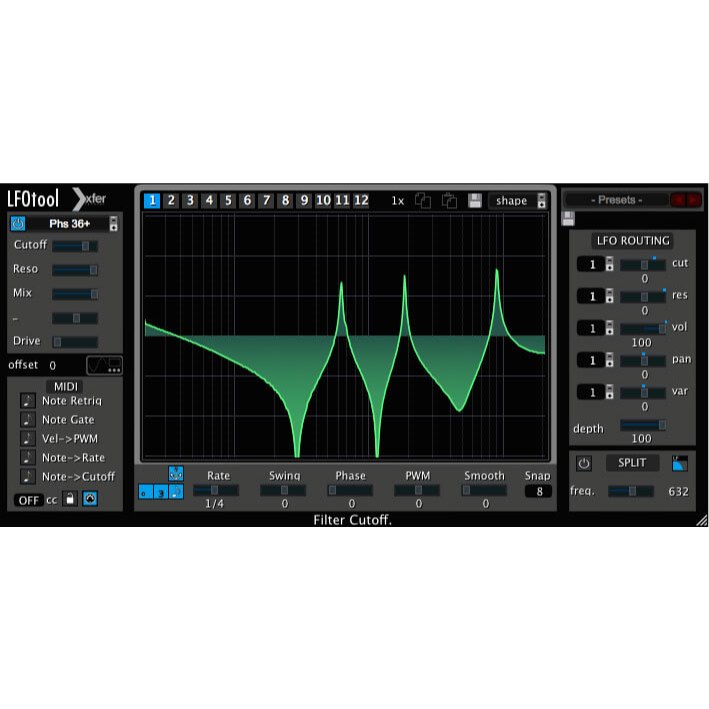Toggle the filter power button

coord(18,224)
